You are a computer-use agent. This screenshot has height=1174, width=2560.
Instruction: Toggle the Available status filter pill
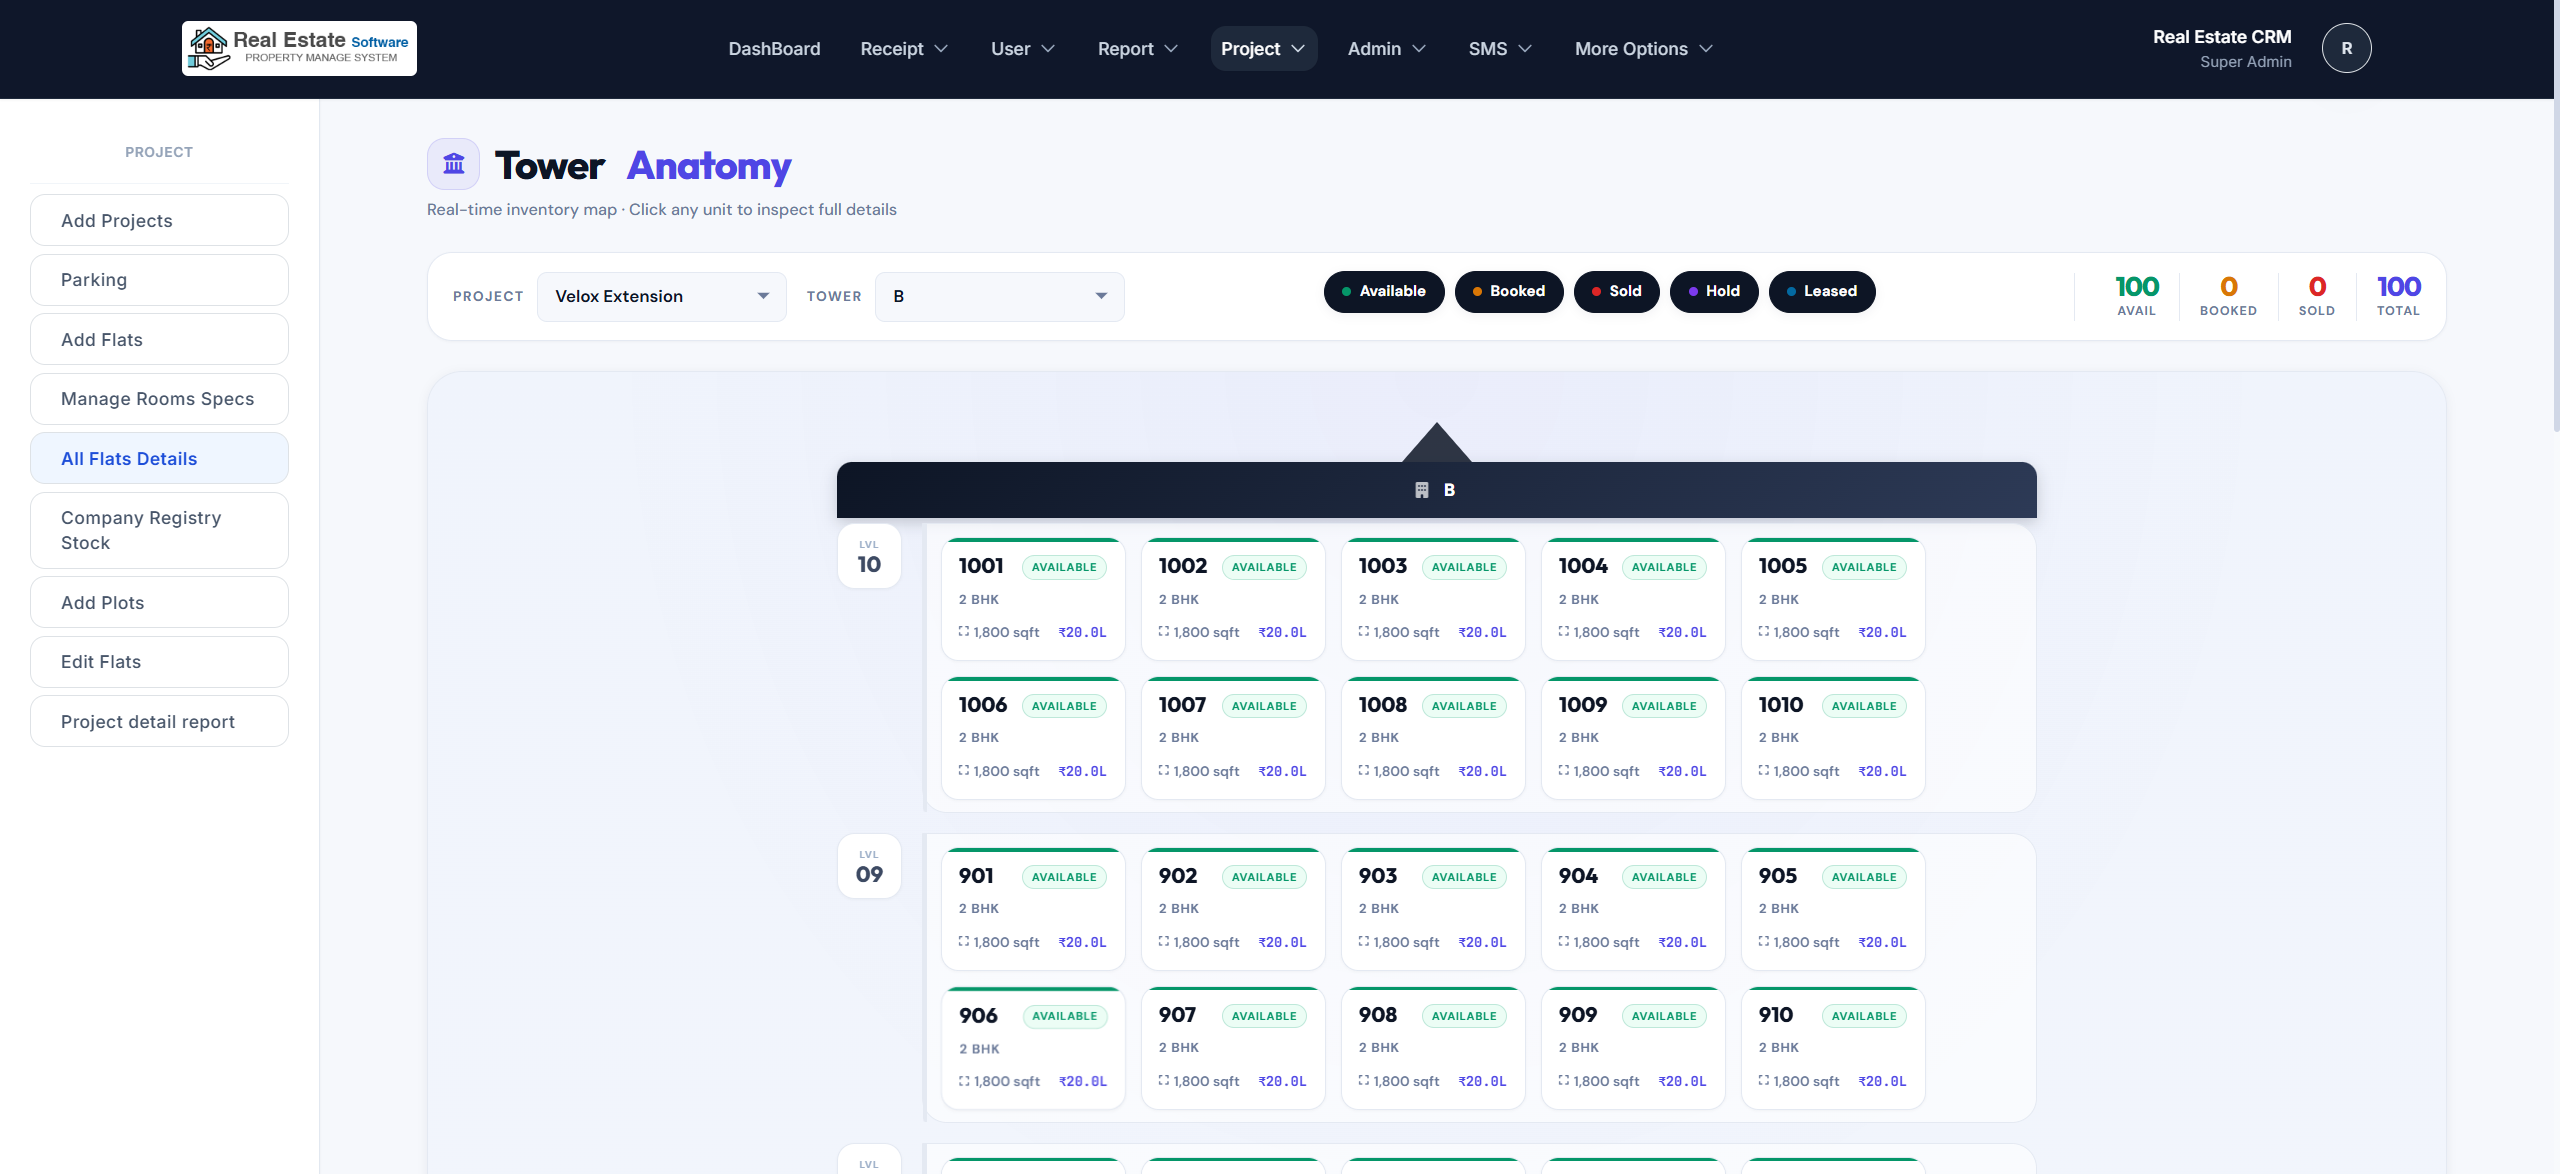[x=1383, y=291]
